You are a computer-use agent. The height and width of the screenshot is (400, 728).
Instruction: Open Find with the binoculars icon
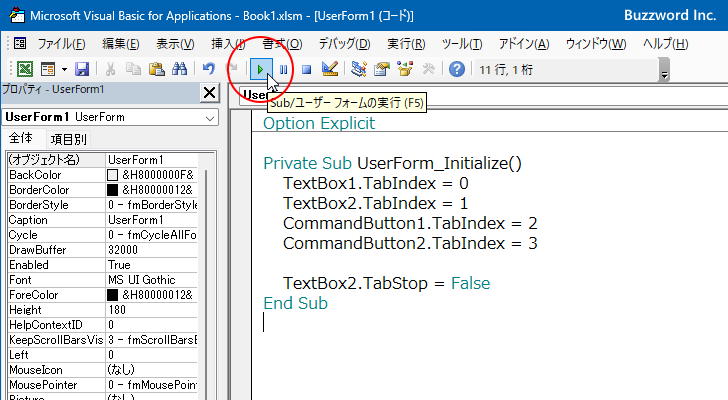tap(180, 69)
